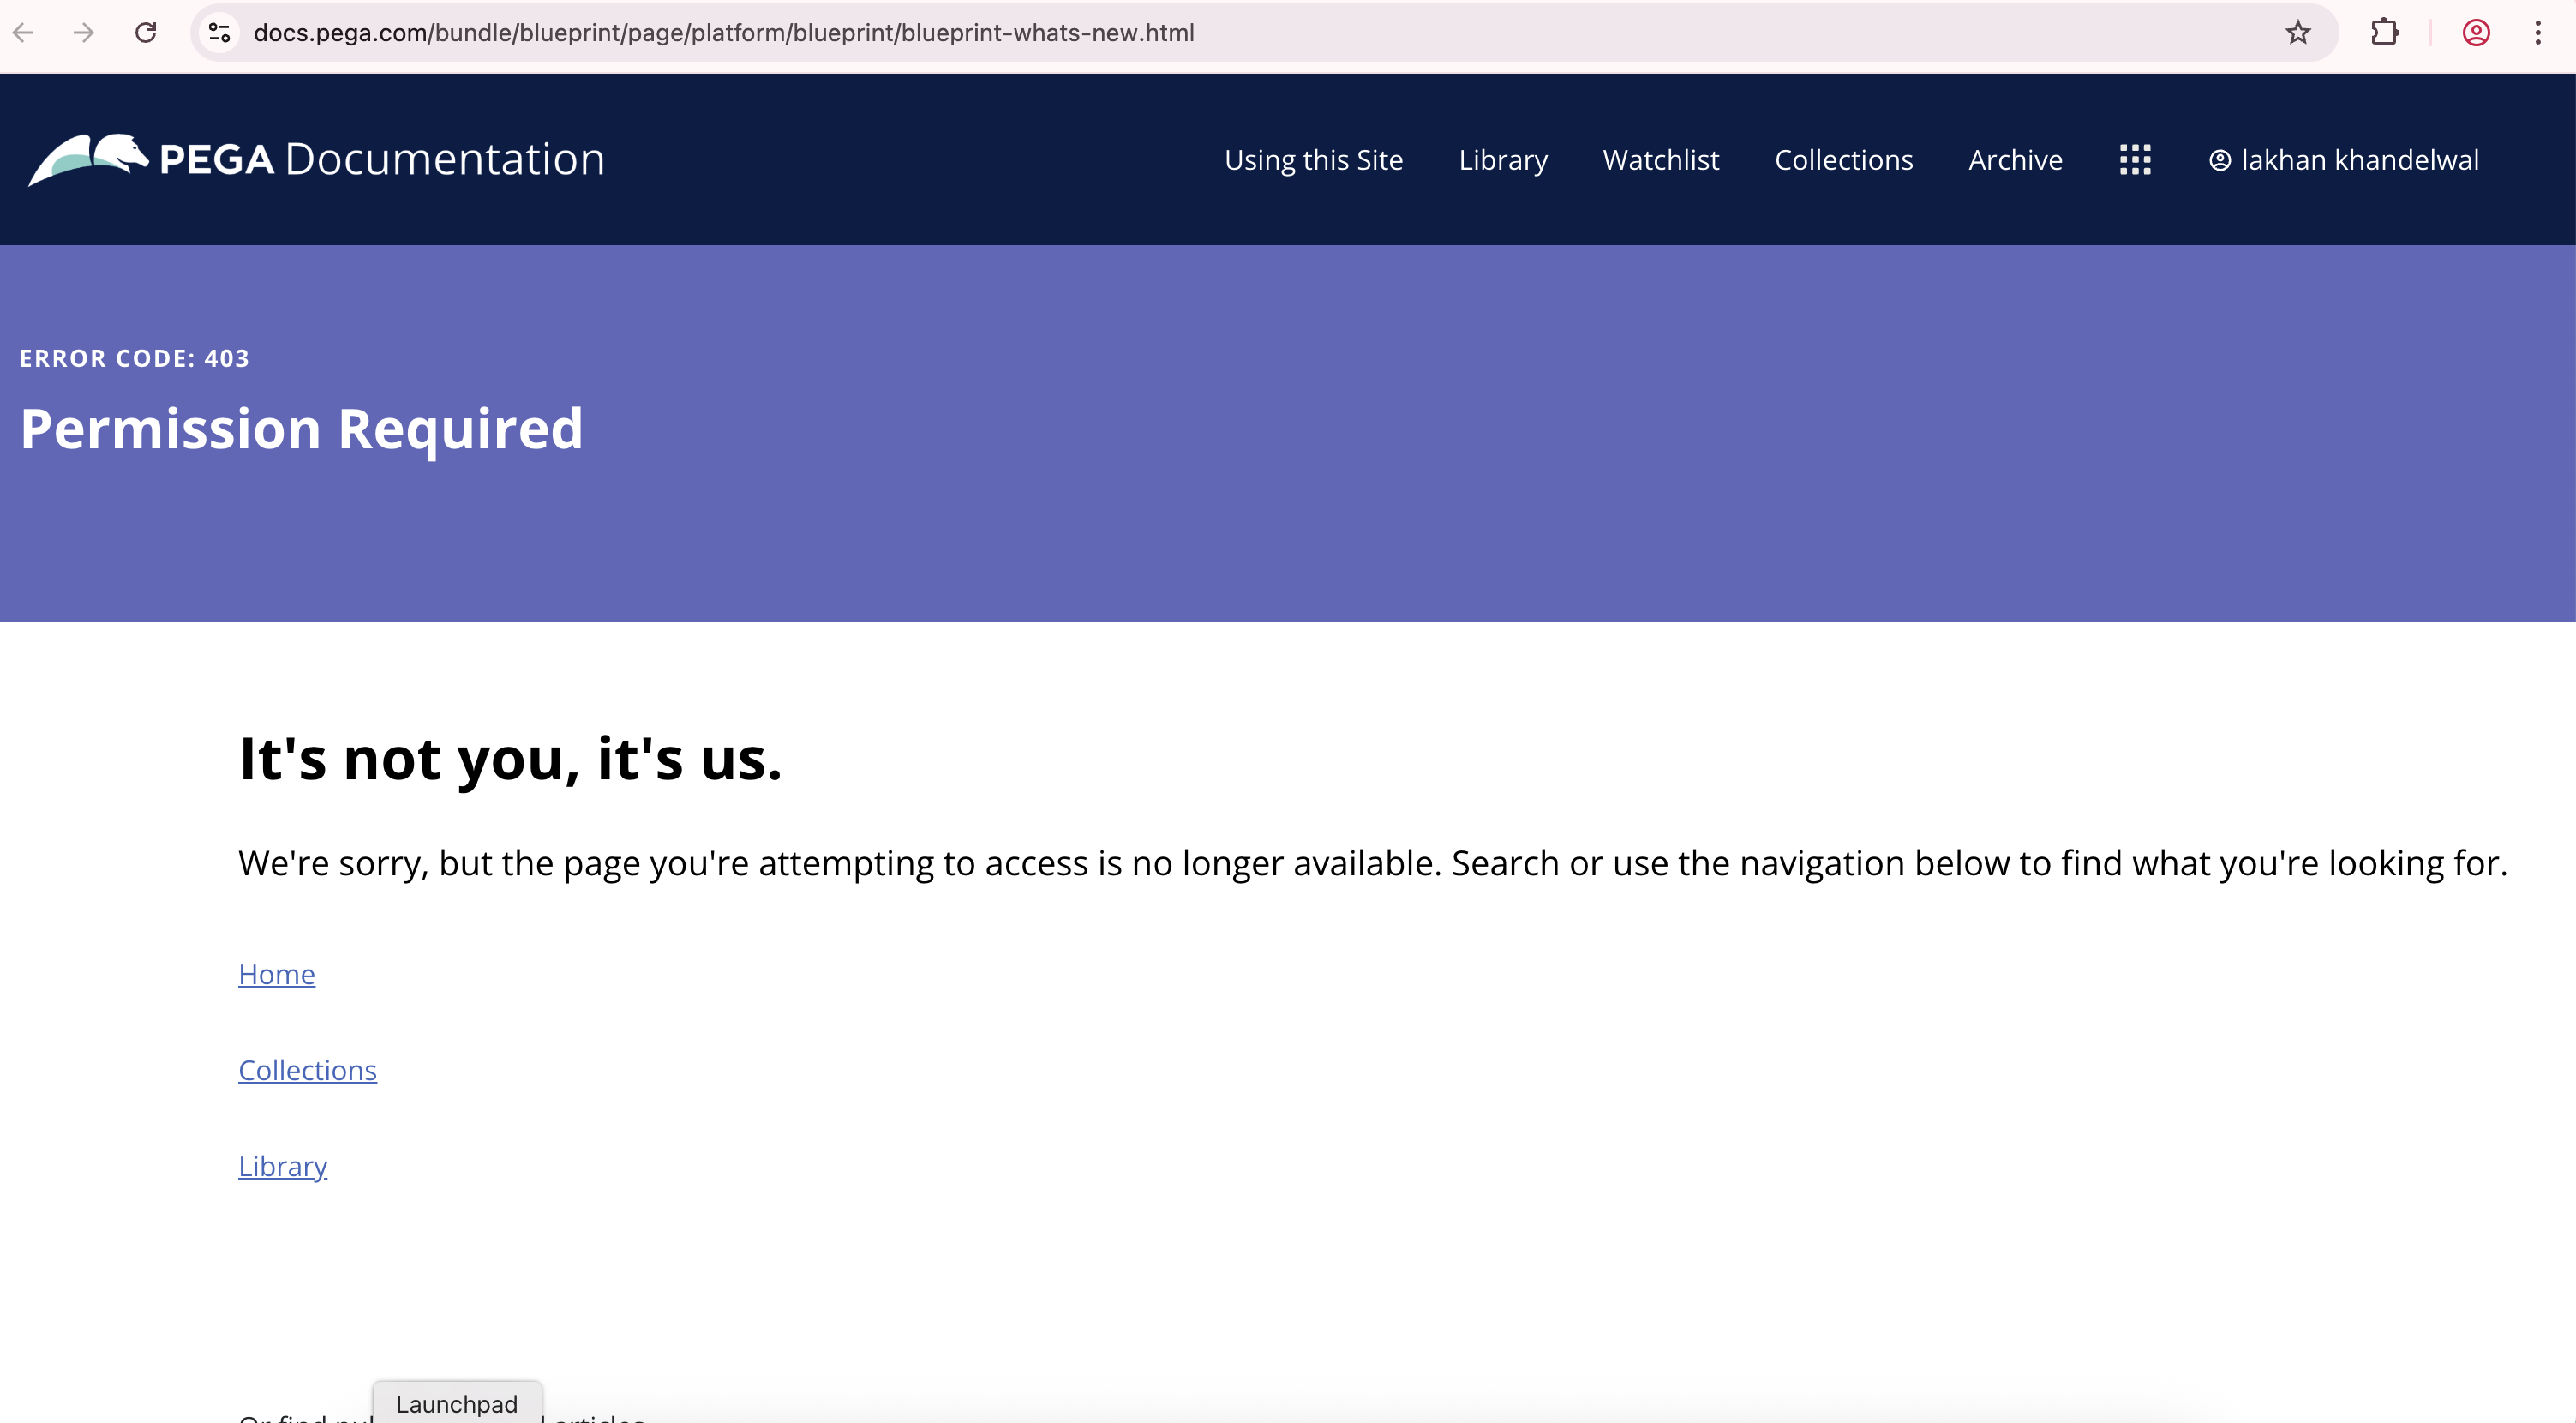Open Collections in top navigation

(1843, 160)
